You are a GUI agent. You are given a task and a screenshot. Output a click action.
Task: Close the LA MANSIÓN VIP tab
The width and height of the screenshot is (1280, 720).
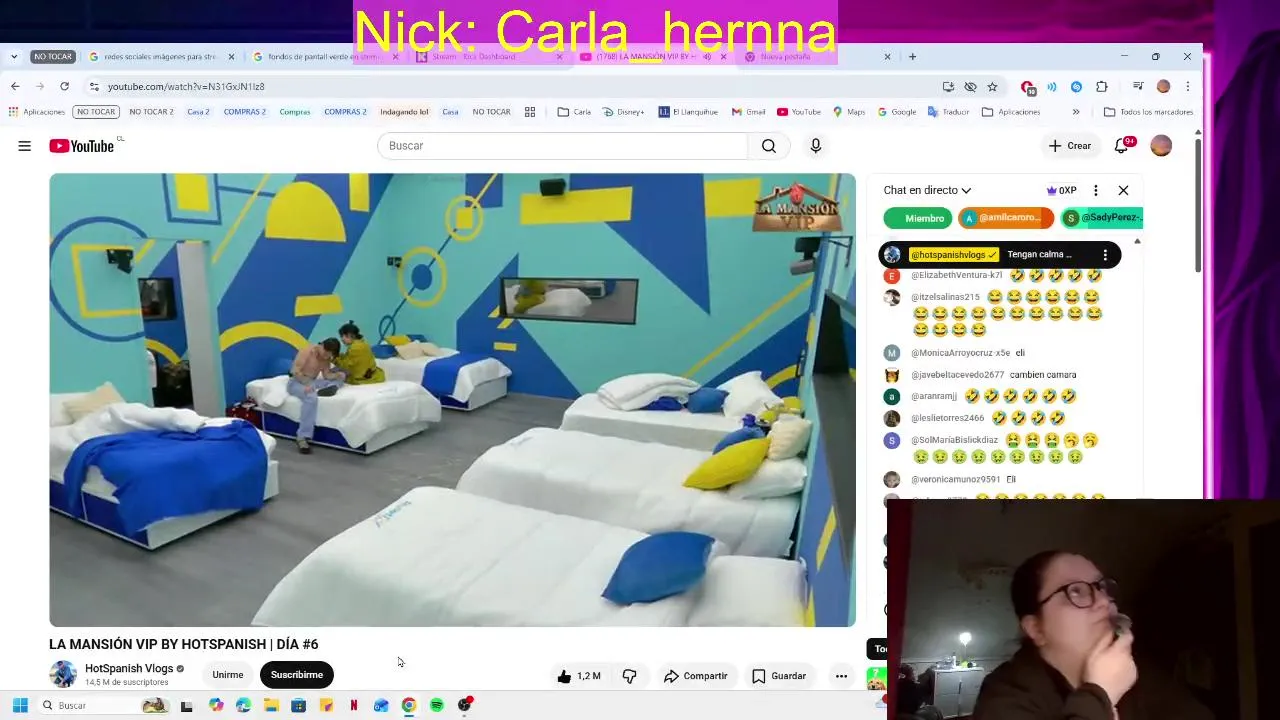pyautogui.click(x=723, y=57)
